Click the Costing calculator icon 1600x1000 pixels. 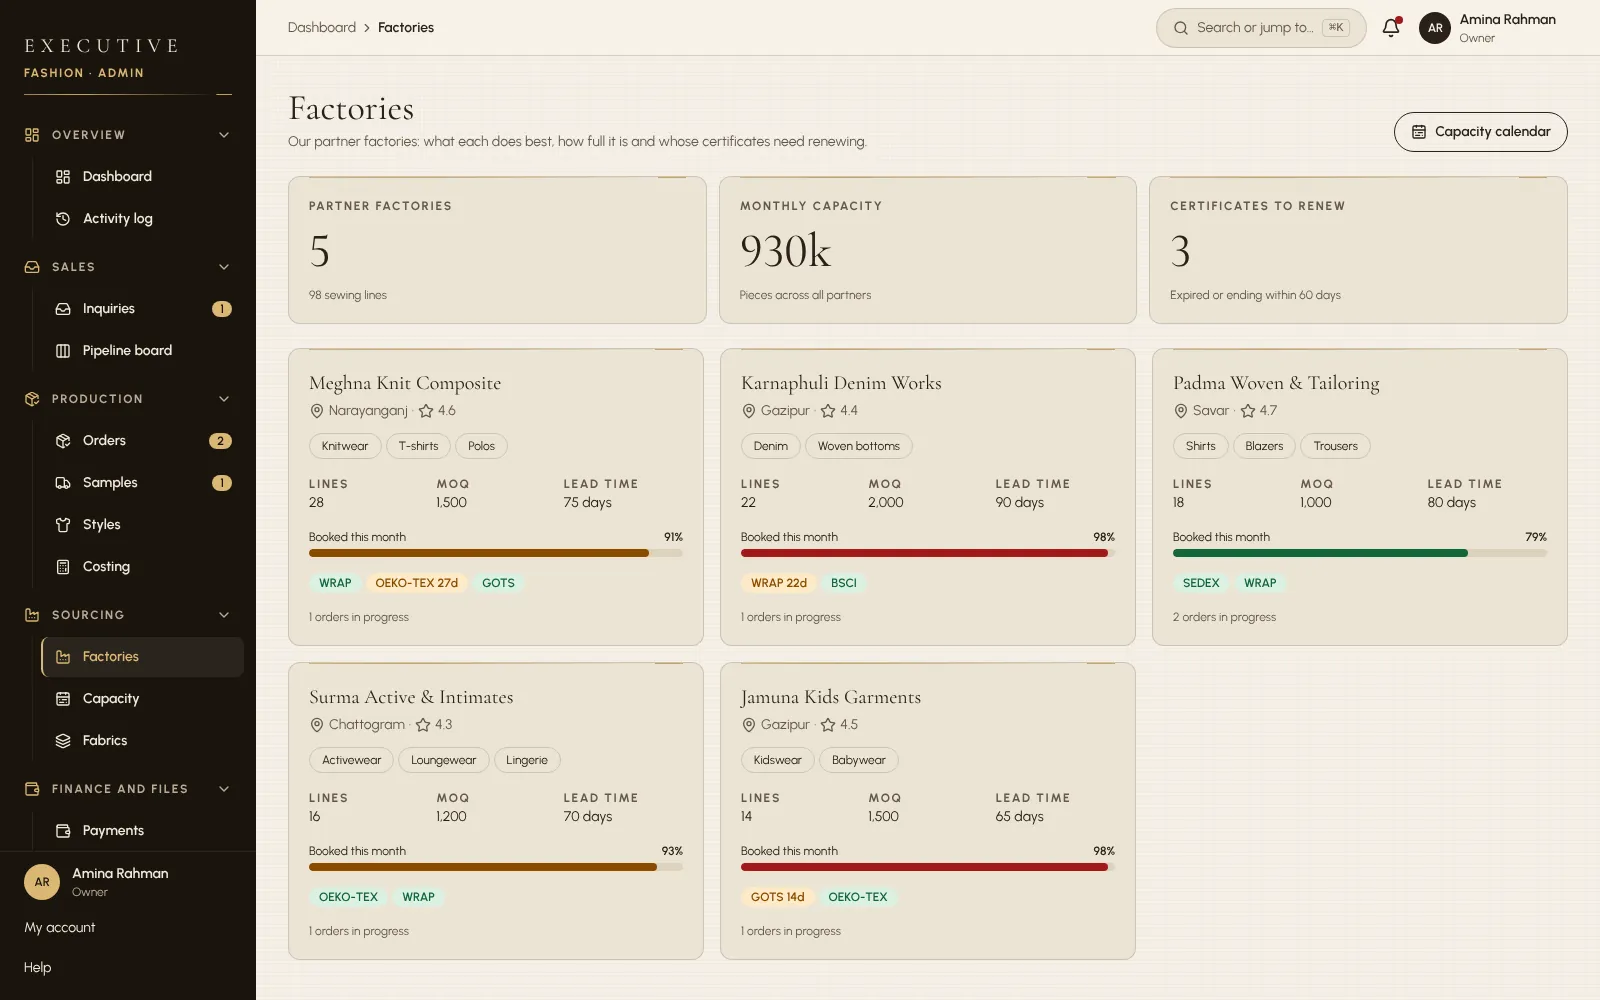tap(63, 567)
